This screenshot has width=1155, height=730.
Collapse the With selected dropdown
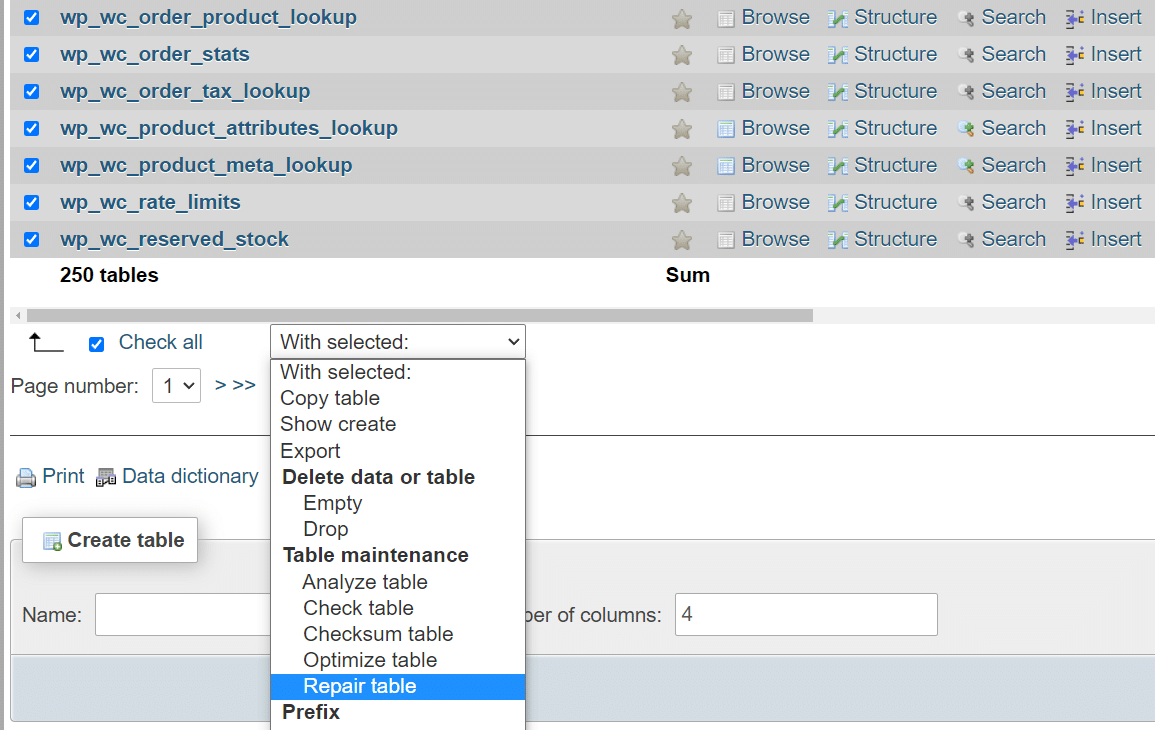coord(397,341)
